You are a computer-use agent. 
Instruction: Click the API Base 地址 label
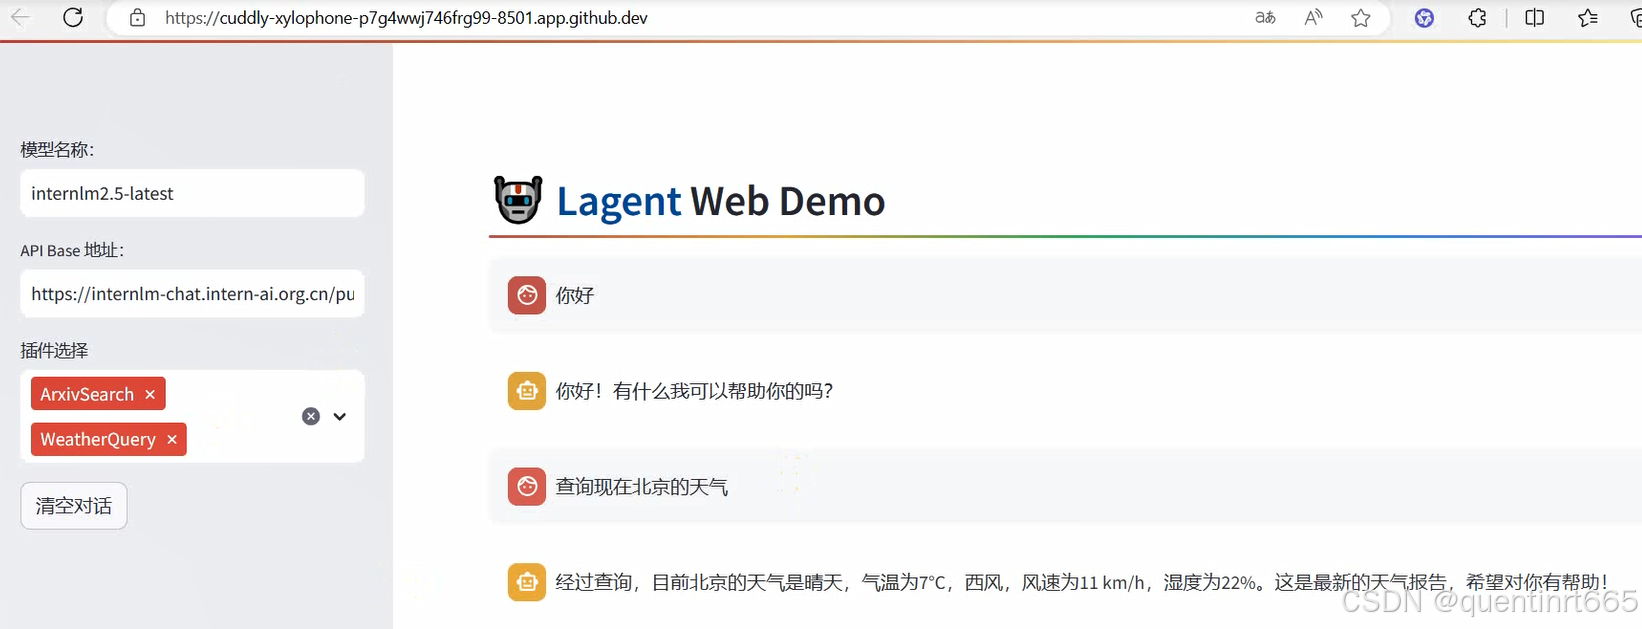[x=72, y=250]
